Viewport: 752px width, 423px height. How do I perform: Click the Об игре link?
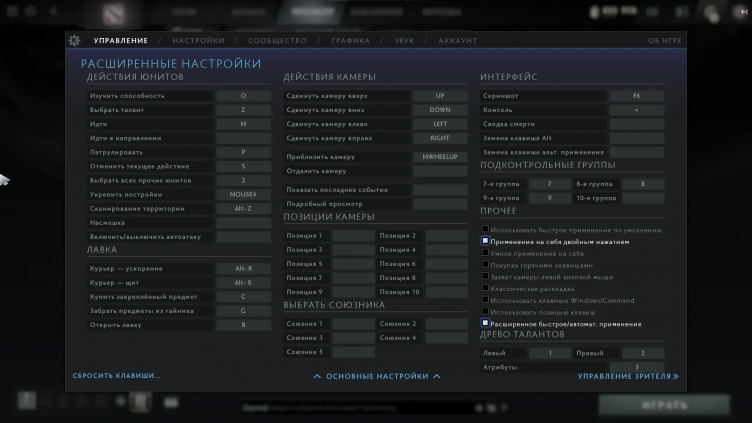point(665,41)
